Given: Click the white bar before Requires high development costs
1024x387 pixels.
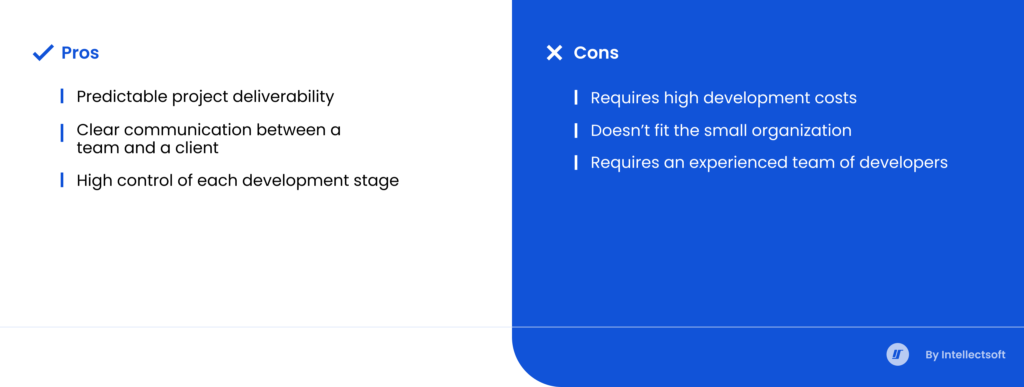Looking at the screenshot, I should click(575, 98).
